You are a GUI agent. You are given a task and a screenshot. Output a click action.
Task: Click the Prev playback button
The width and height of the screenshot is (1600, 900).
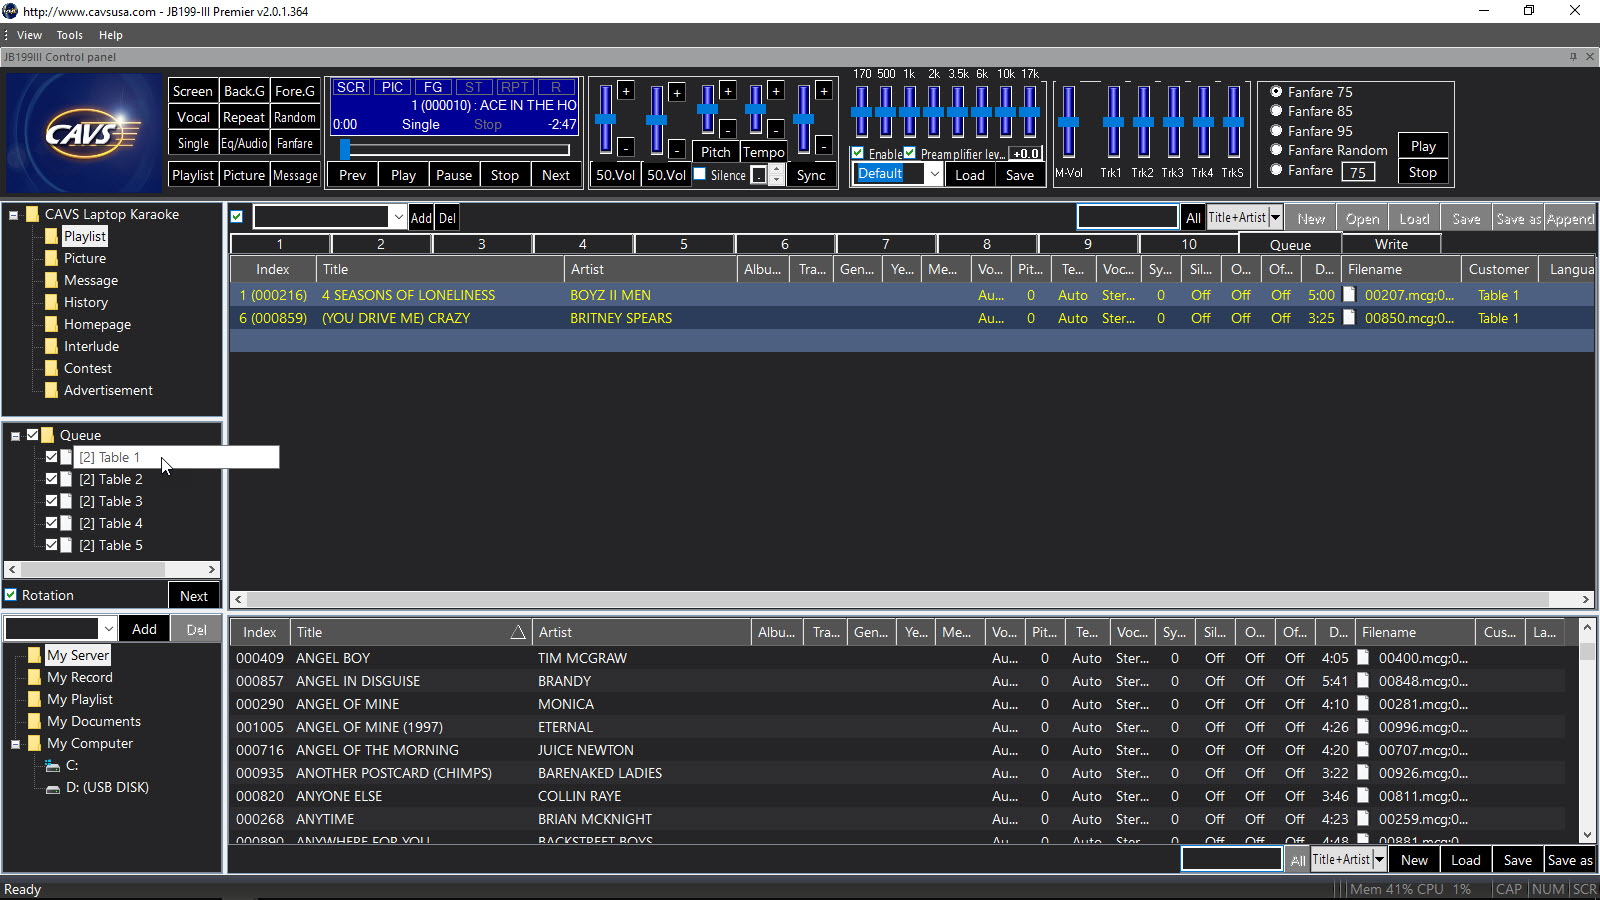(353, 175)
